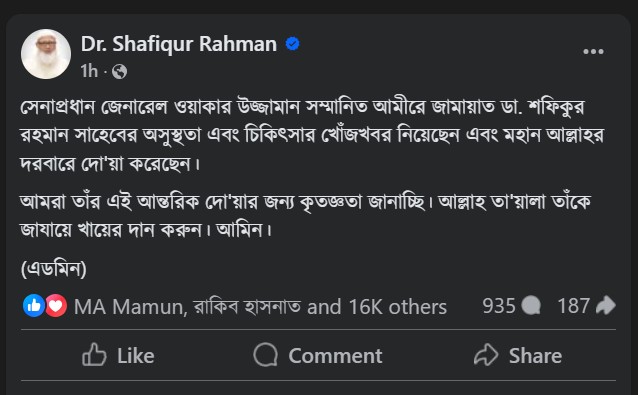The image size is (638, 395).
Task: Click the gray share arrow beside 187
Action: [x=605, y=305]
